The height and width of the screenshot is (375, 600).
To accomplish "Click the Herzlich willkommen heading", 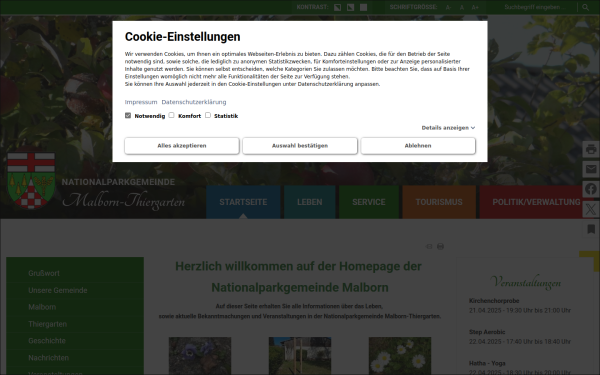I will click(x=298, y=277).
